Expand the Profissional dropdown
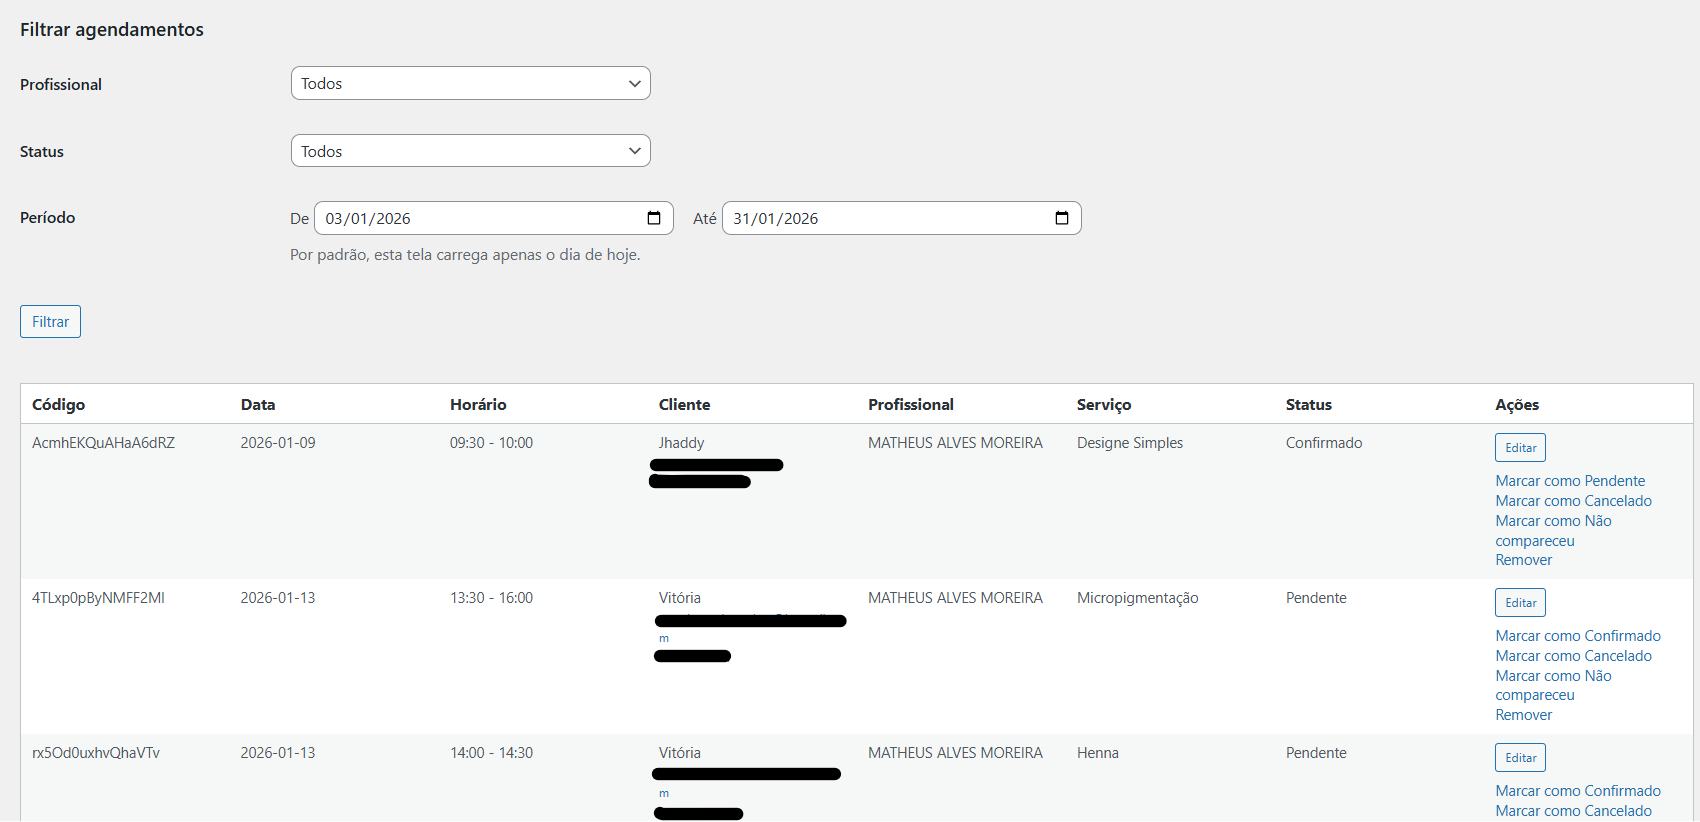 point(470,83)
